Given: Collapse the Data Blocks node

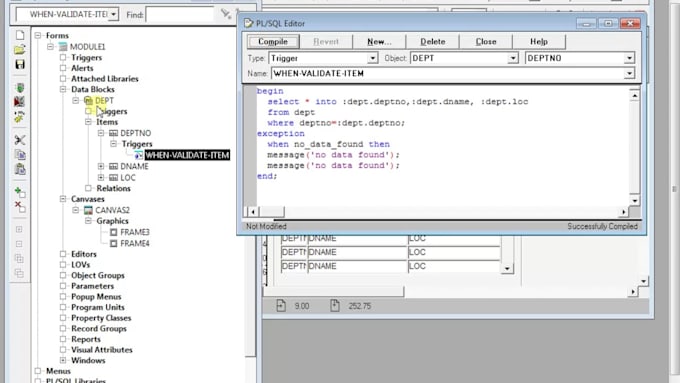Looking at the screenshot, I should [x=63, y=89].
